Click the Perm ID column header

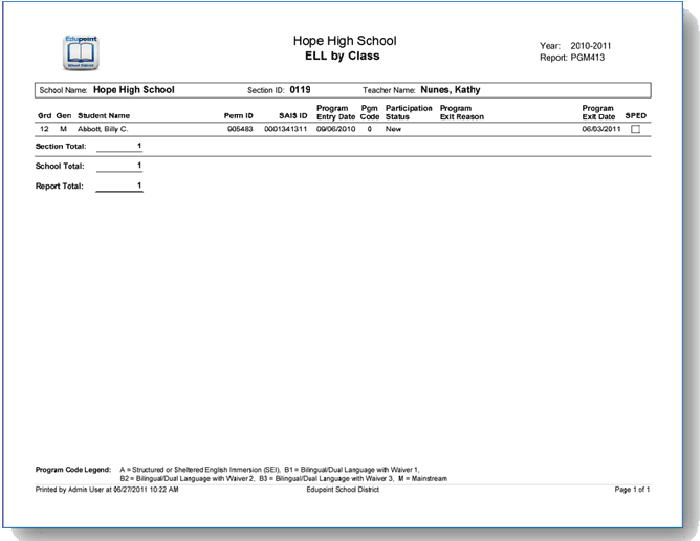click(x=239, y=115)
